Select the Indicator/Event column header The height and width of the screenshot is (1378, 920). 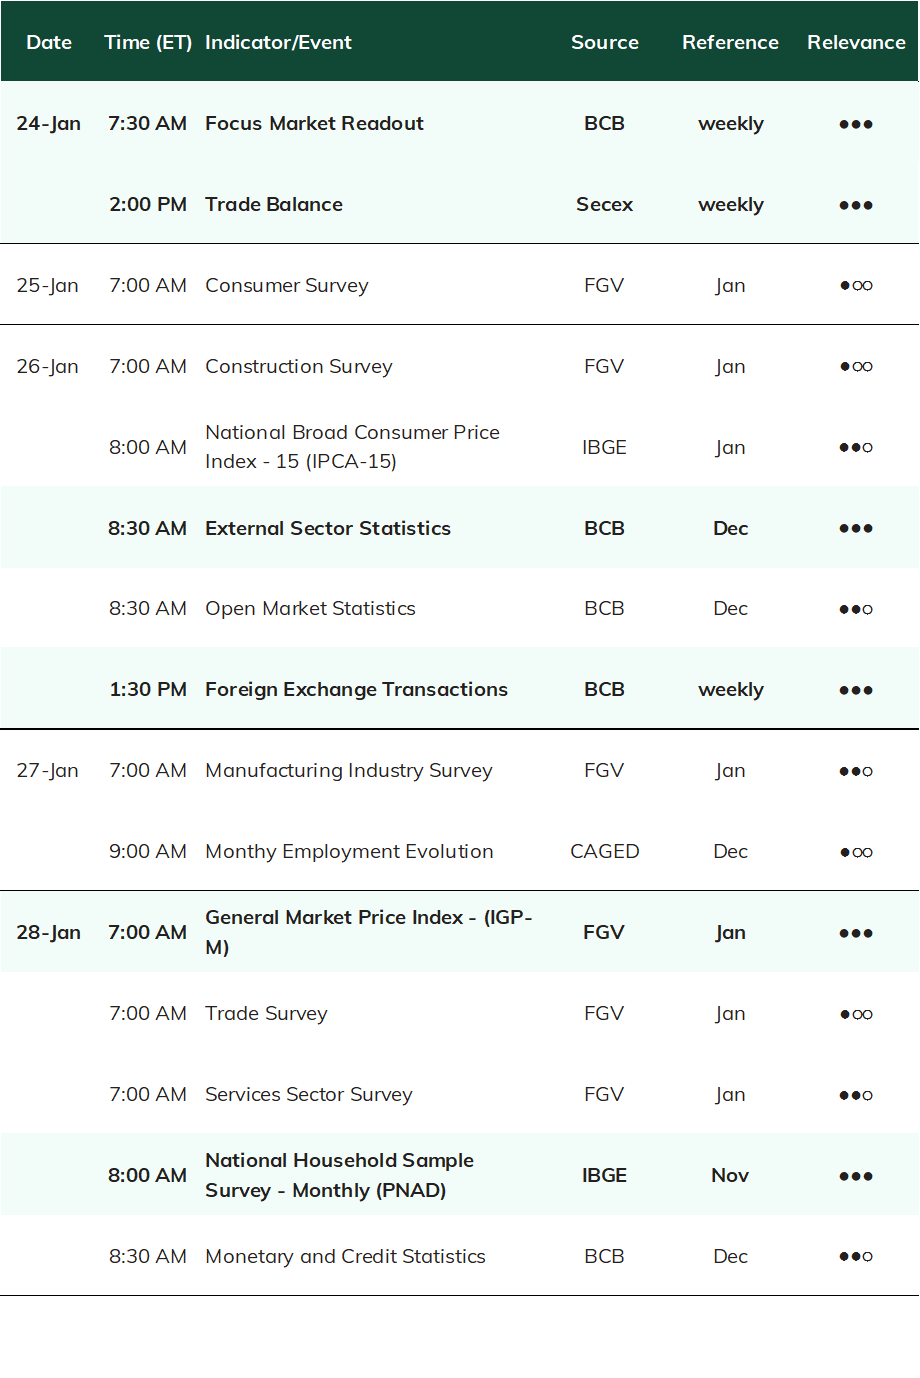point(278,42)
